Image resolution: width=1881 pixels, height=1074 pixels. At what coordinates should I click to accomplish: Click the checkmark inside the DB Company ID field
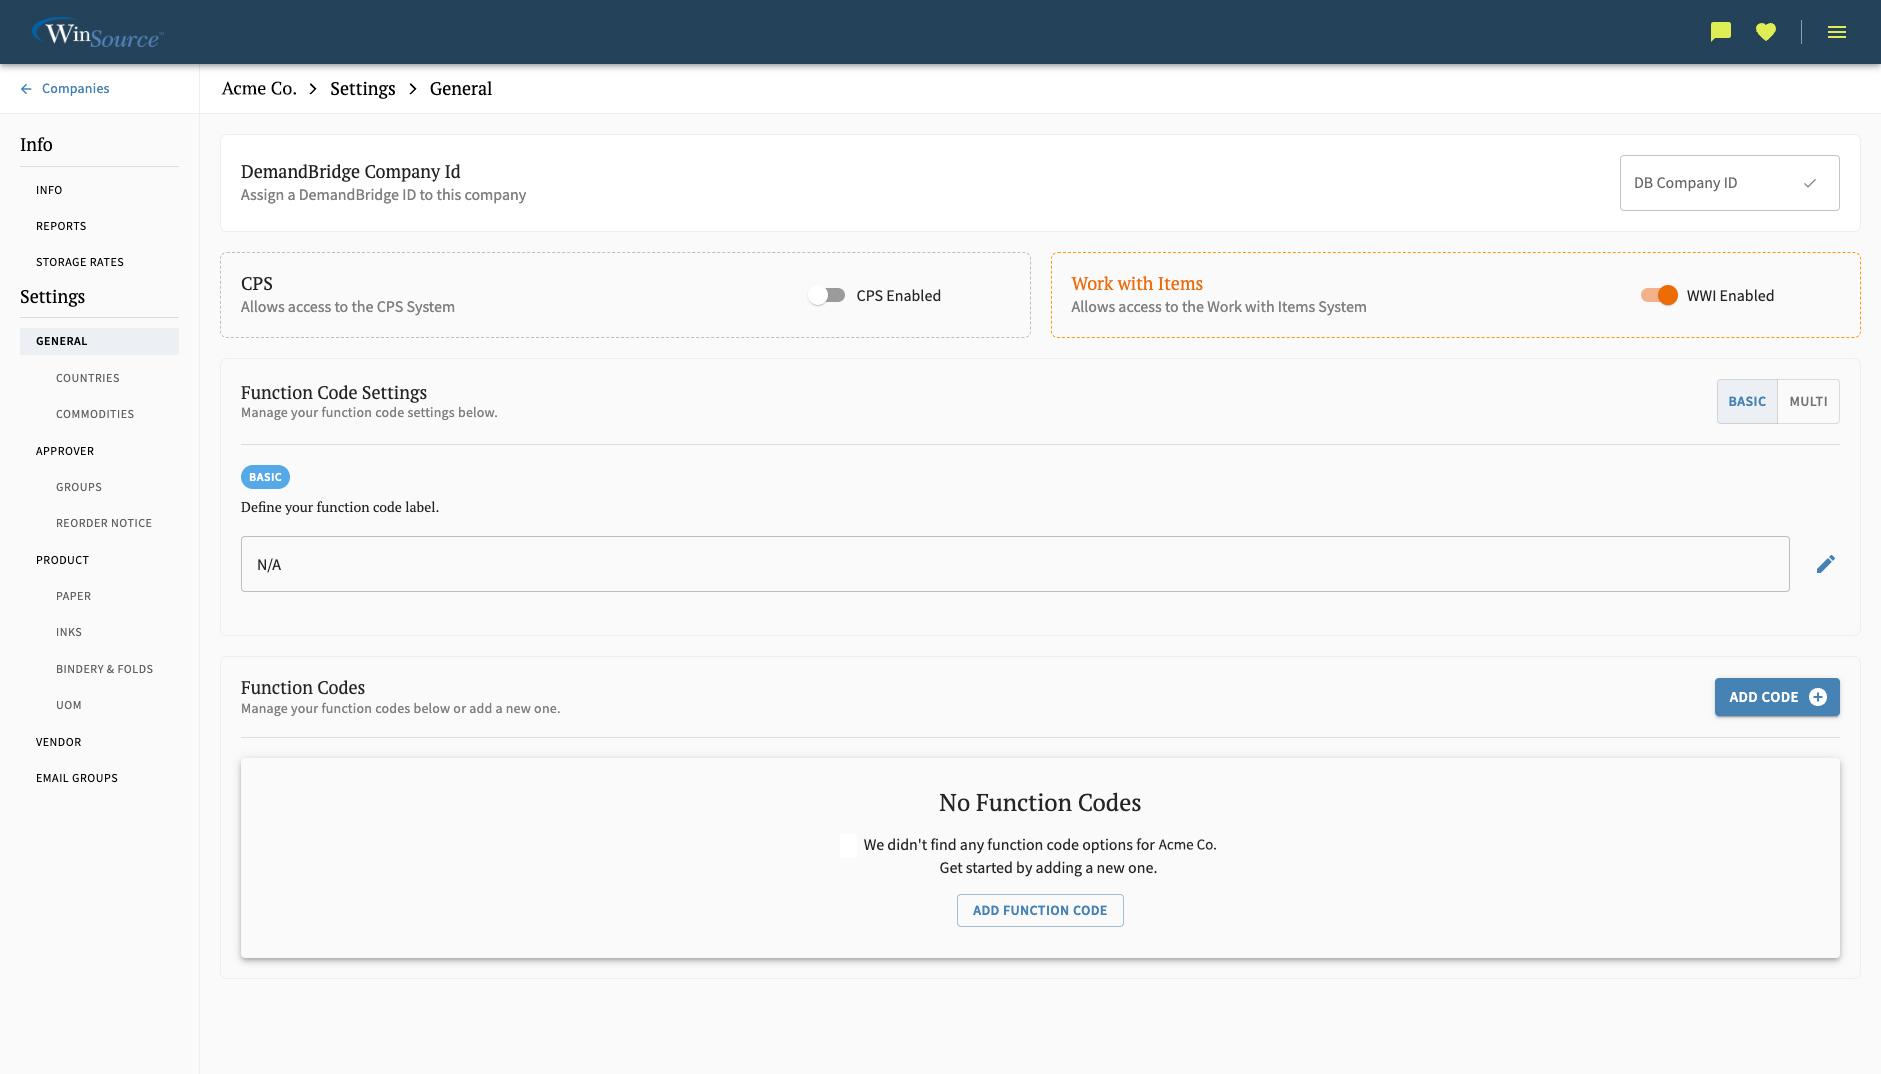[1810, 183]
